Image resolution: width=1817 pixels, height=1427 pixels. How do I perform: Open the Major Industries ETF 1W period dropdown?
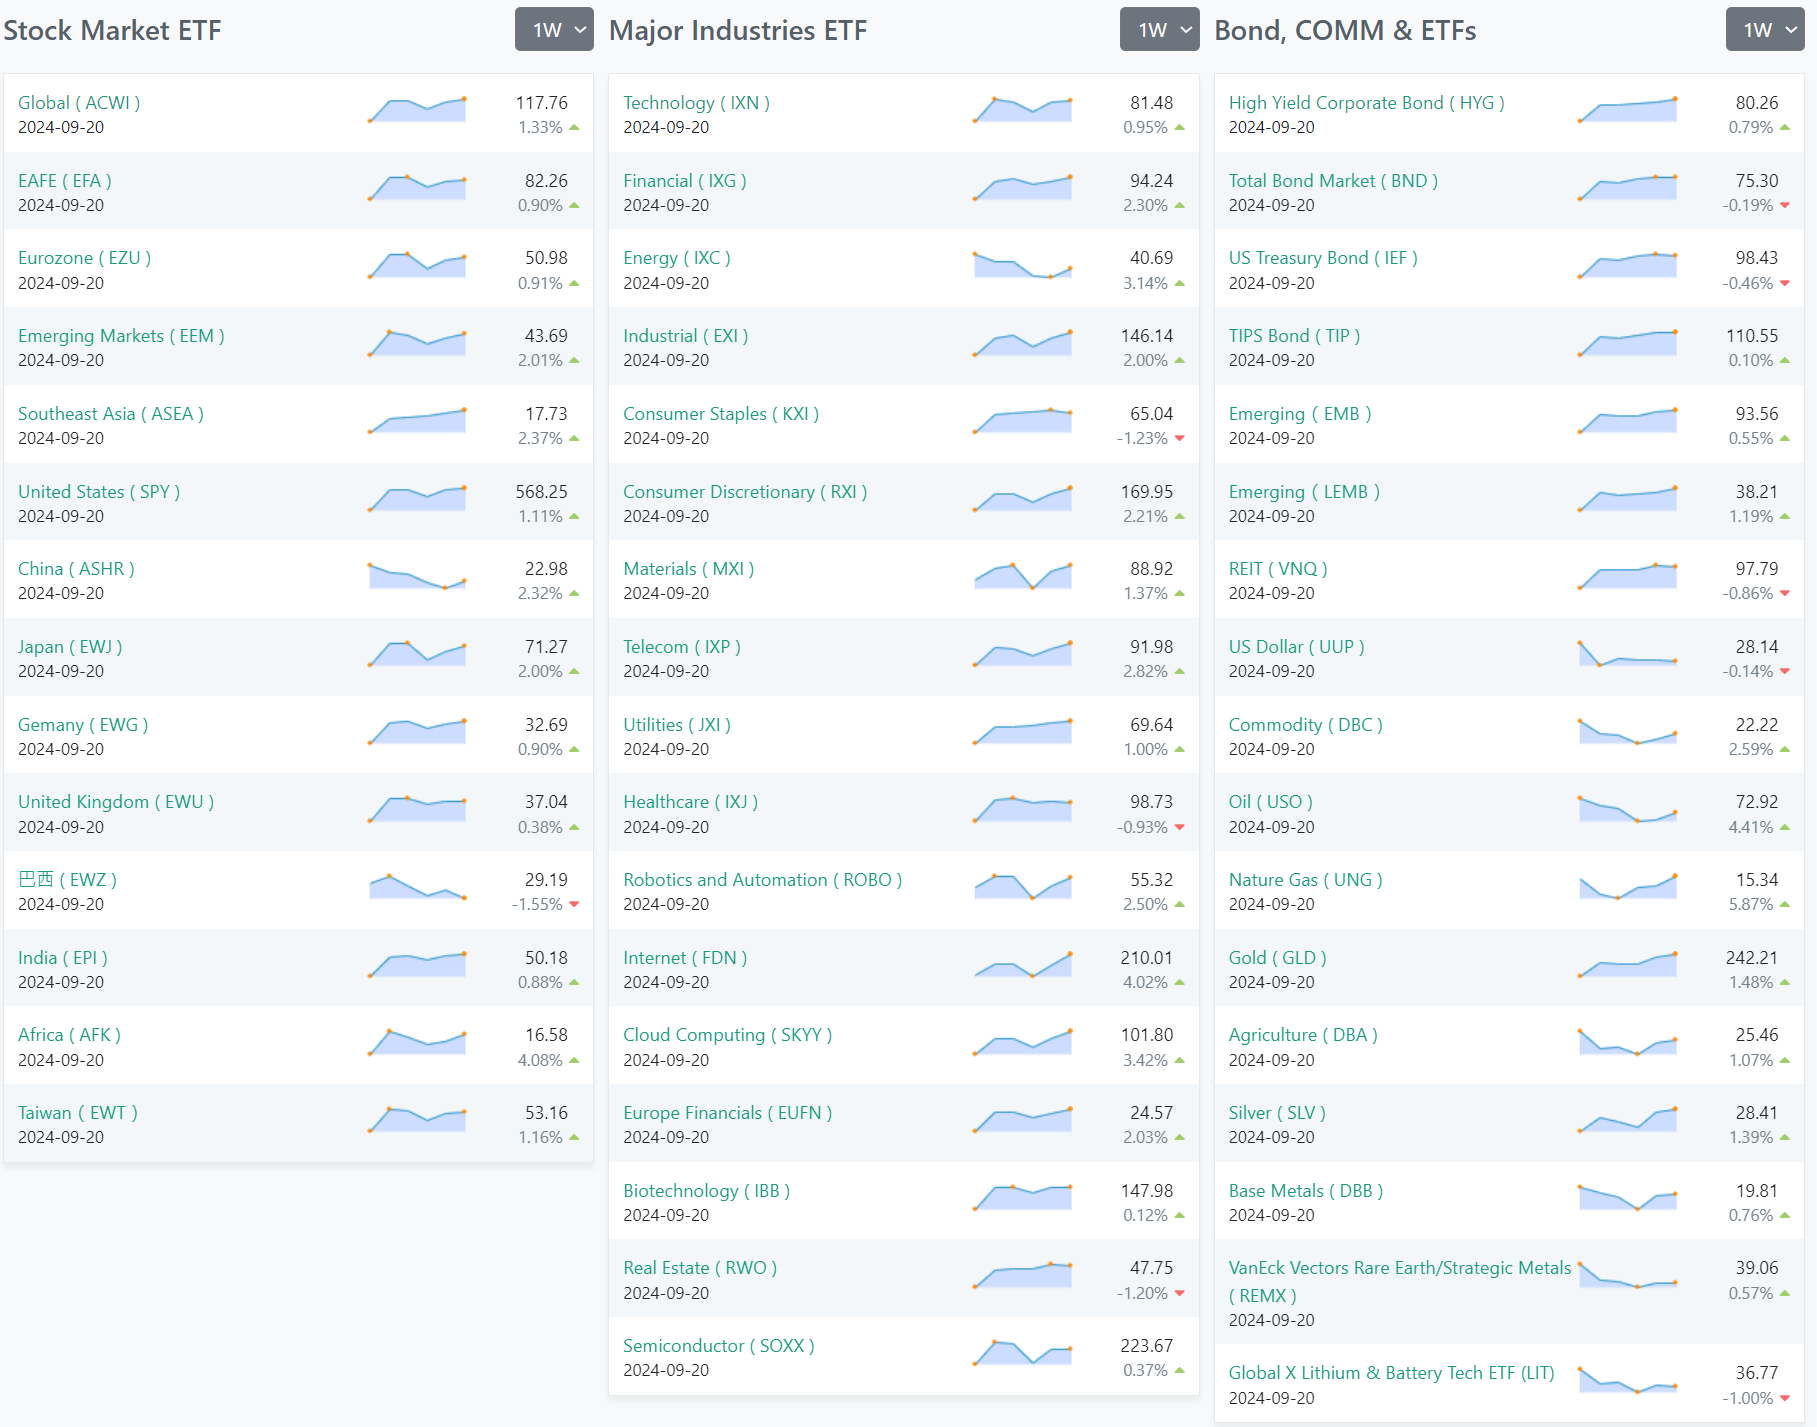point(1159,29)
